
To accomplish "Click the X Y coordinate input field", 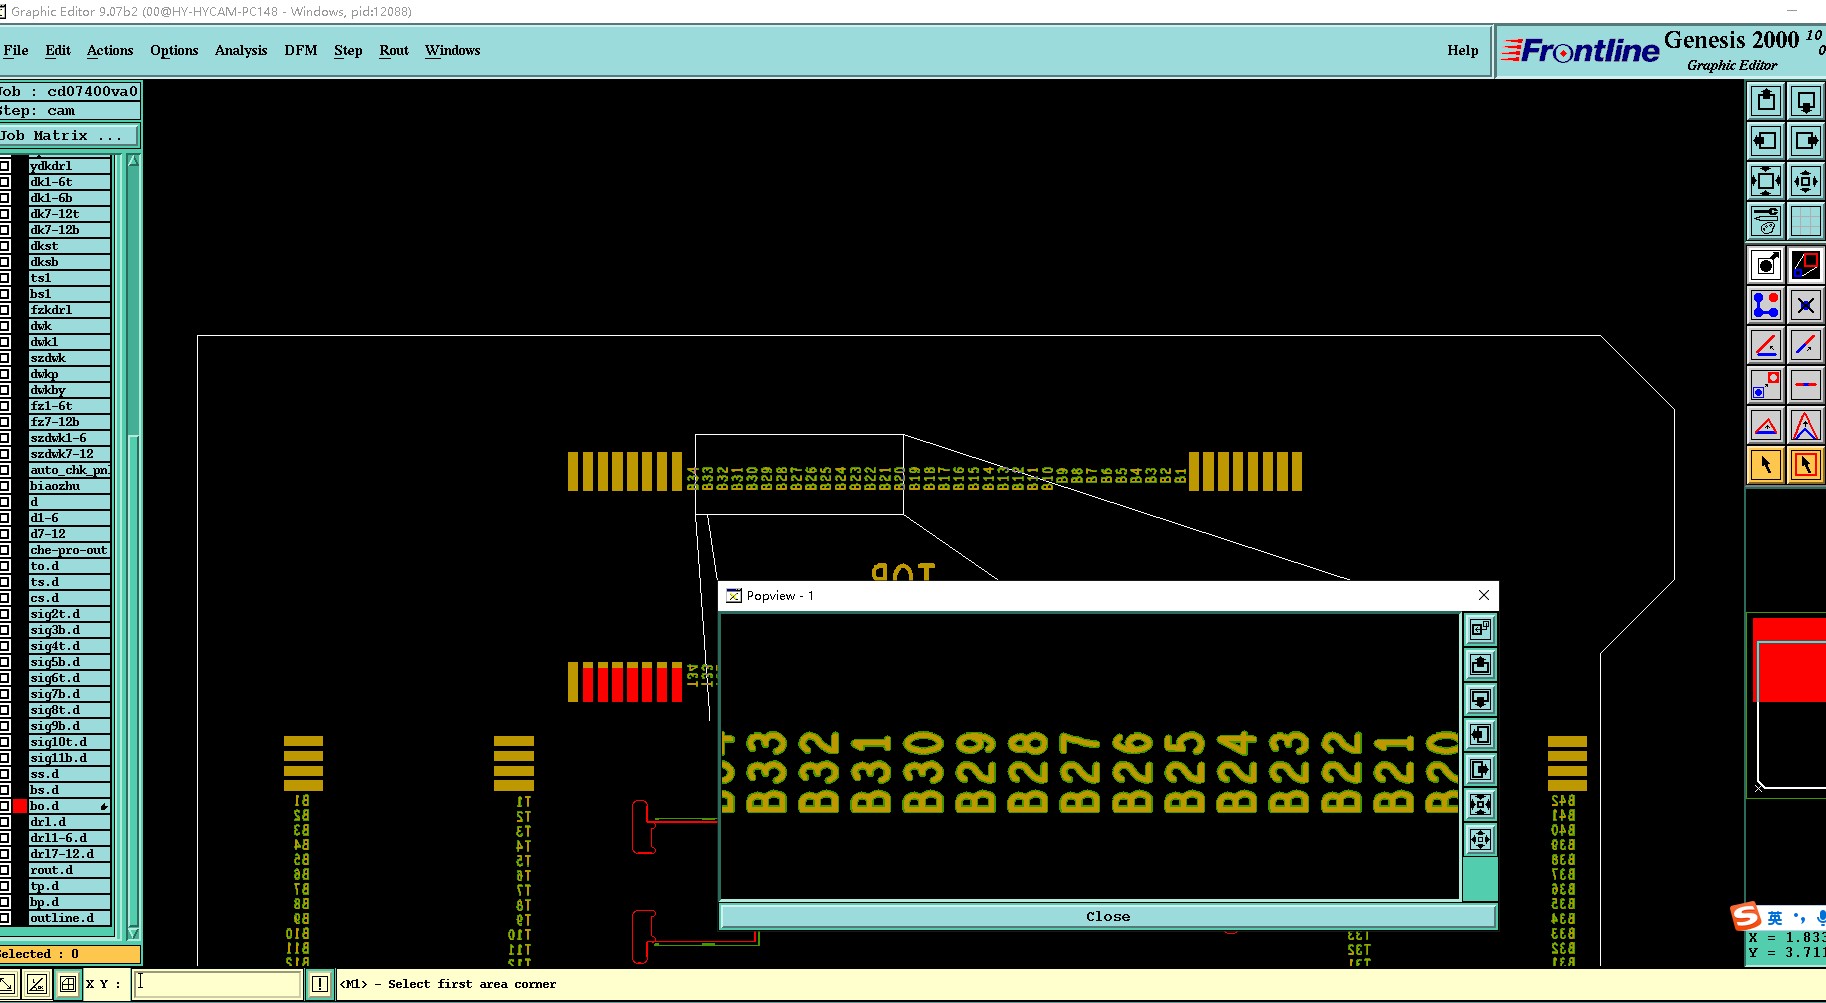I will pos(218,984).
